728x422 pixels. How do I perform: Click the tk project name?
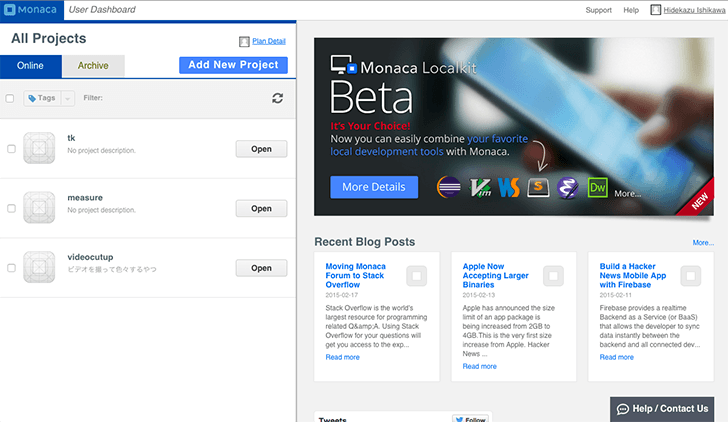[71, 138]
